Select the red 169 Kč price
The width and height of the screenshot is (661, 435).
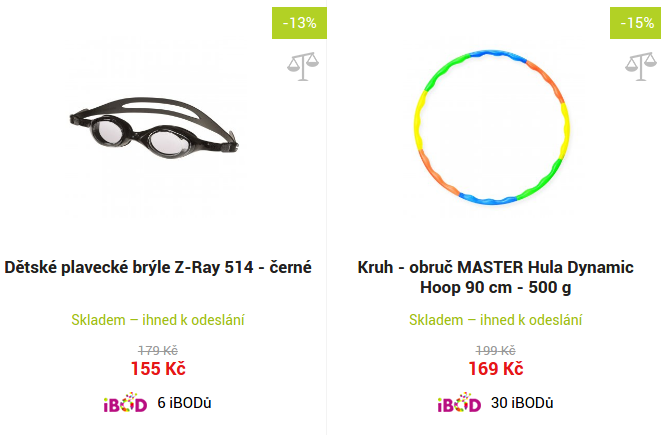[496, 369]
